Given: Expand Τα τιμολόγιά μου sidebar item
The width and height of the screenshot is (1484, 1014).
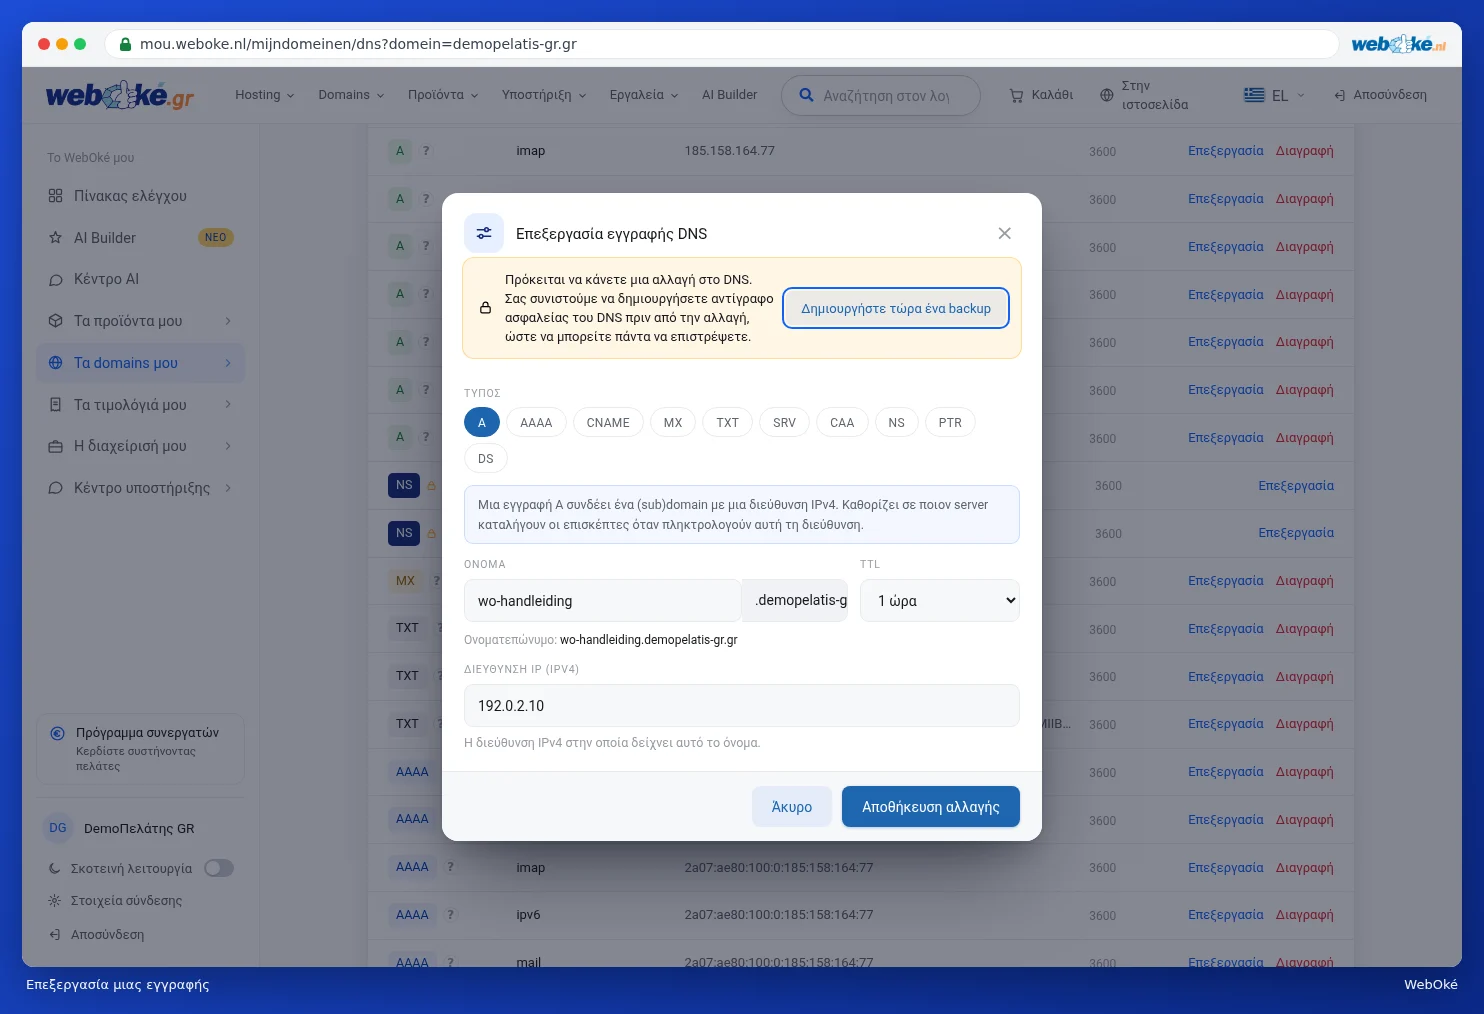Looking at the screenshot, I should 140,405.
